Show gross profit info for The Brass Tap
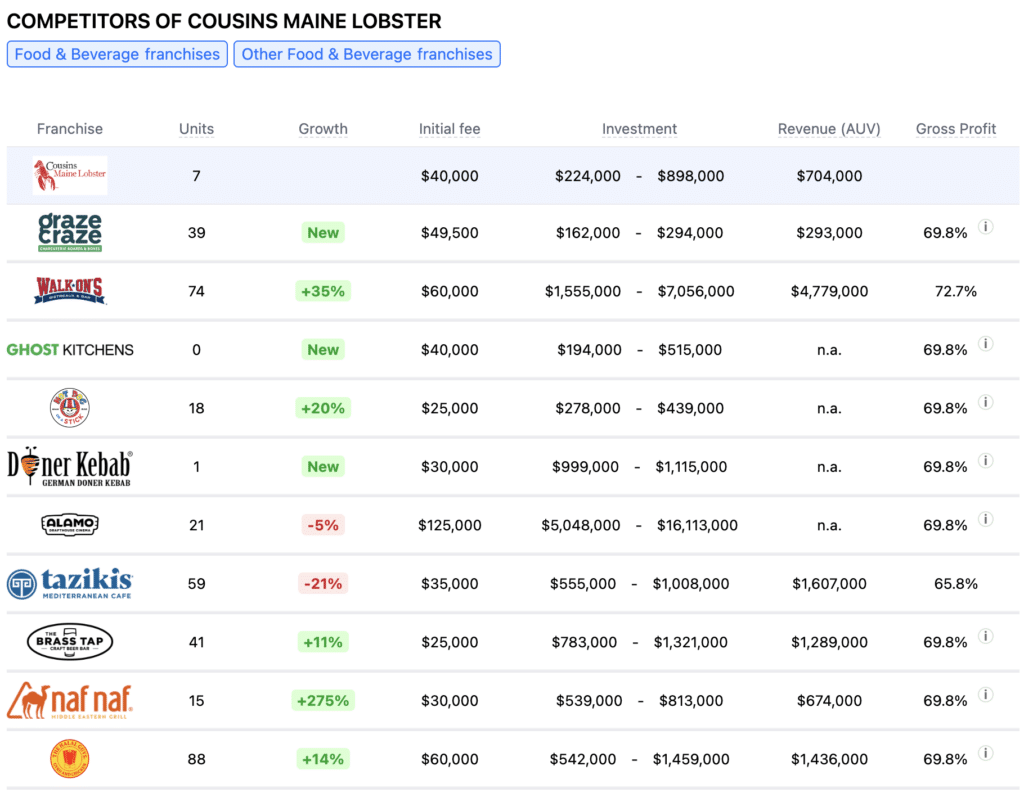This screenshot has width=1024, height=802. click(x=985, y=635)
